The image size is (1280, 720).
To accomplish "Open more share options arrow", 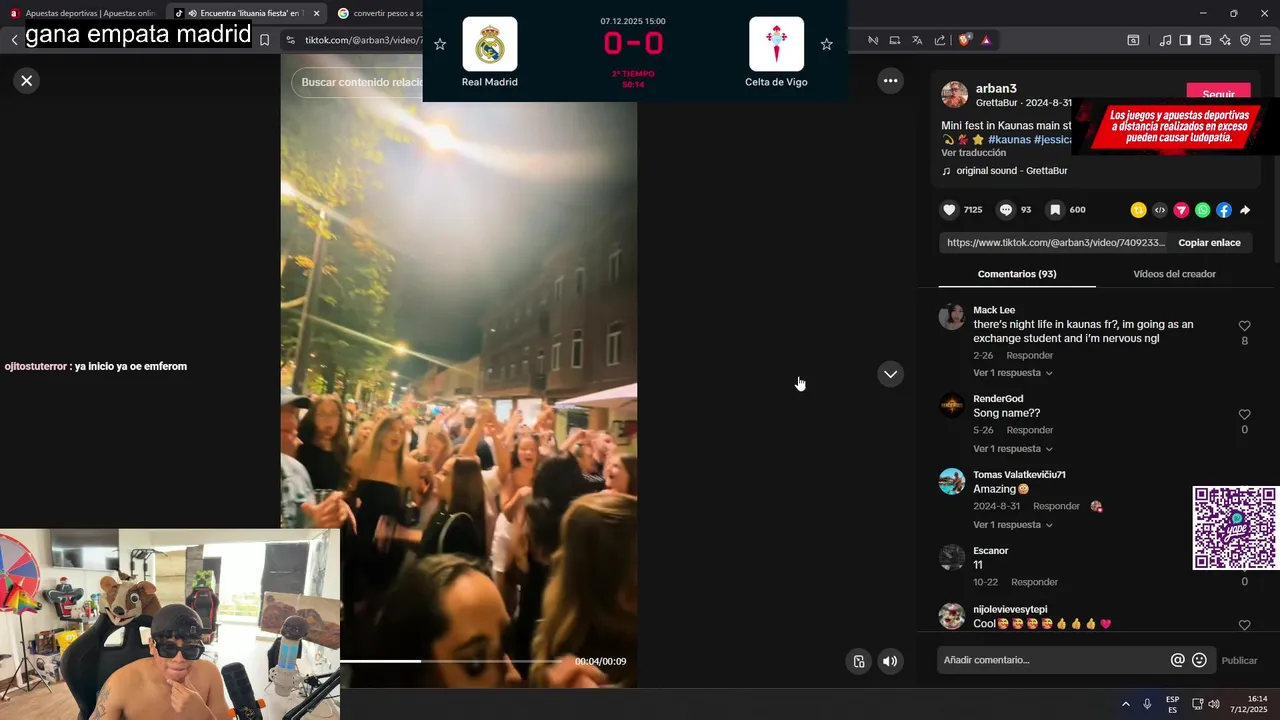I will 1245,210.
